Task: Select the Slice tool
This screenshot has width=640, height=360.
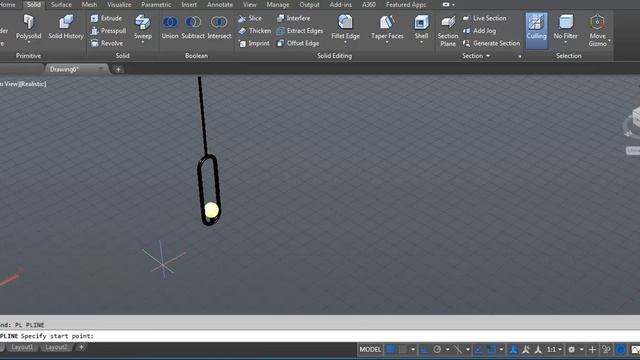Action: (x=250, y=18)
